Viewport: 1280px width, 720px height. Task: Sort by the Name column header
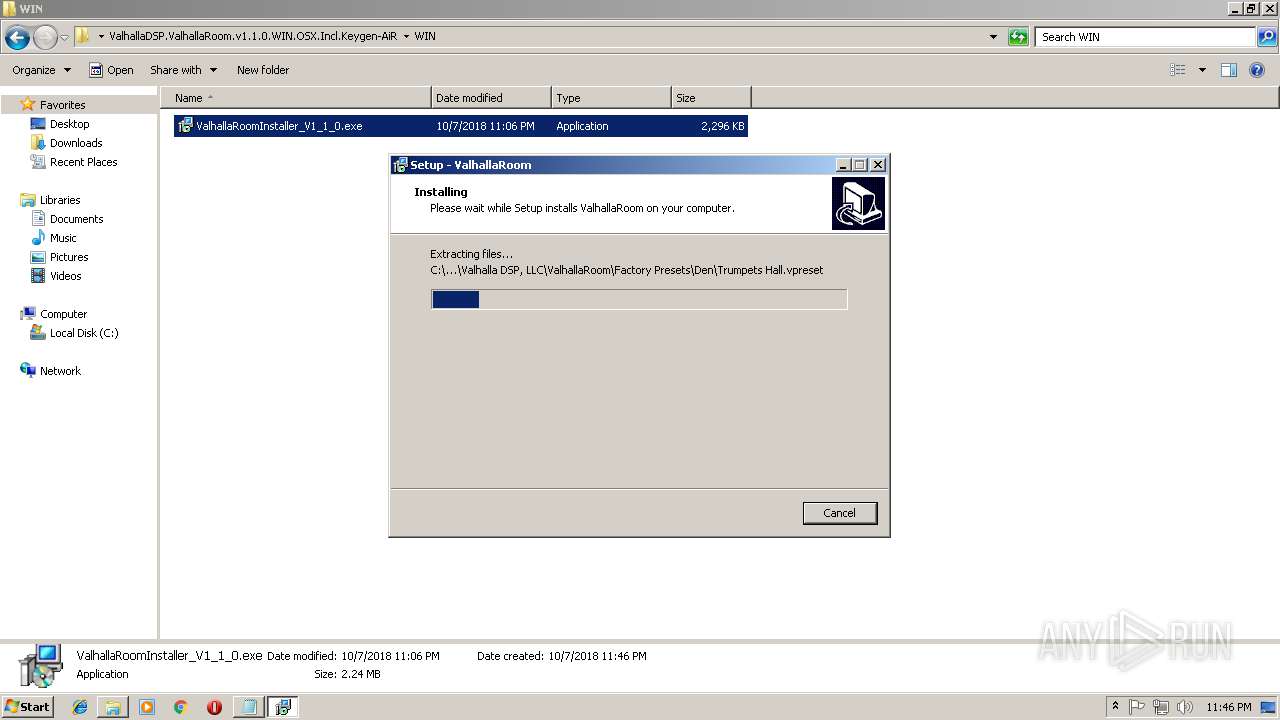[x=296, y=98]
